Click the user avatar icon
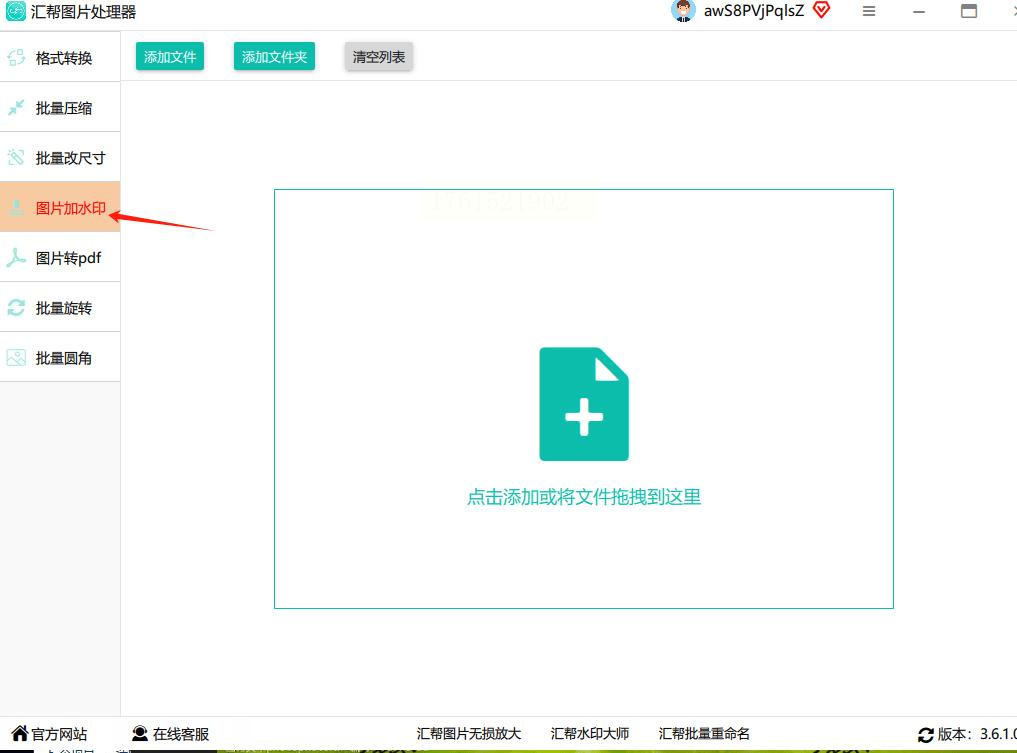This screenshot has height=753, width=1017. click(683, 11)
